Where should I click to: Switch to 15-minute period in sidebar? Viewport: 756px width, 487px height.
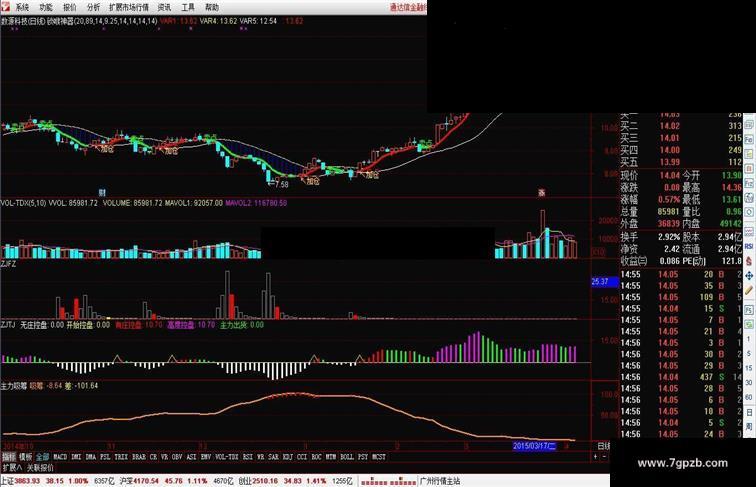[749, 368]
